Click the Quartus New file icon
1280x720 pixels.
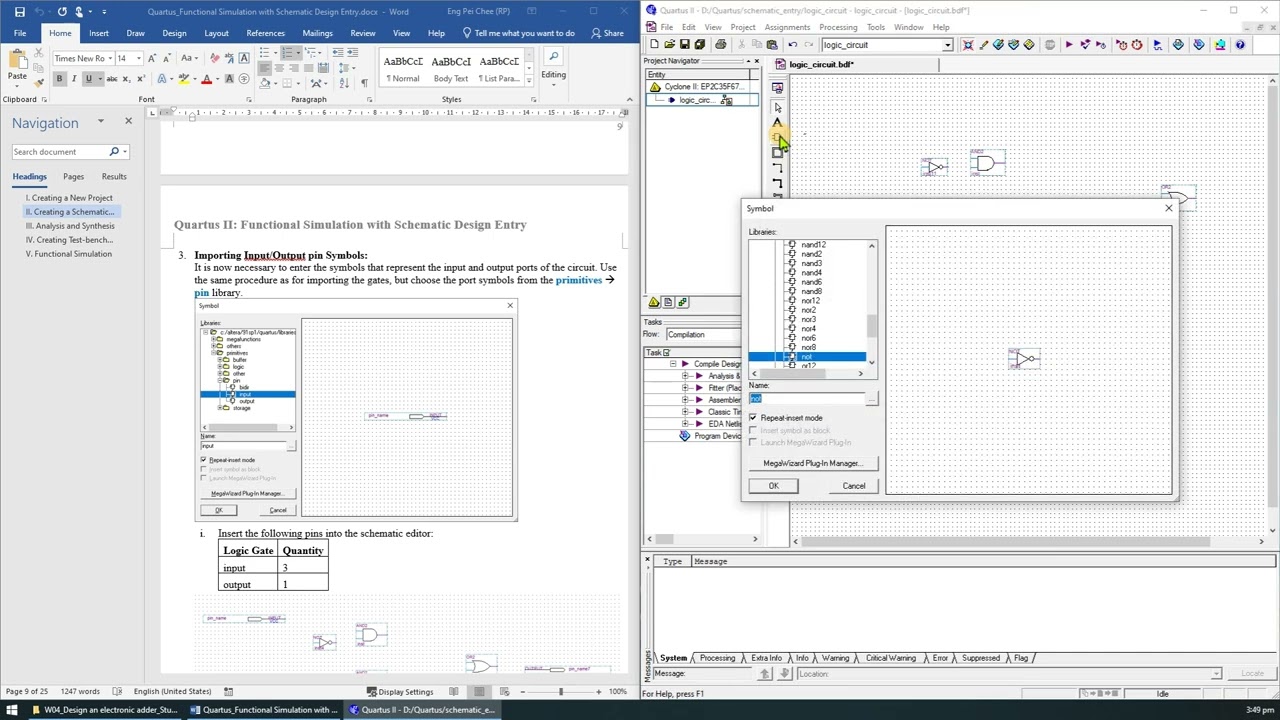pyautogui.click(x=654, y=45)
